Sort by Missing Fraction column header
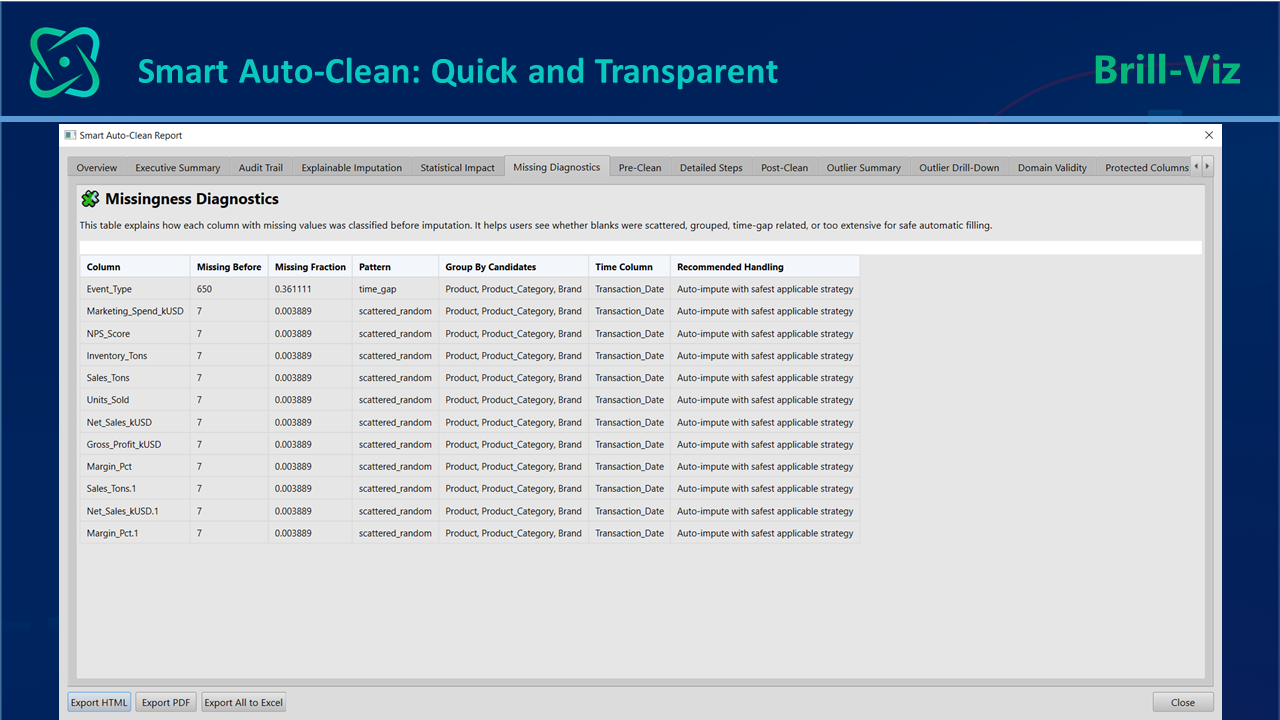This screenshot has height=720, width=1280. 310,267
